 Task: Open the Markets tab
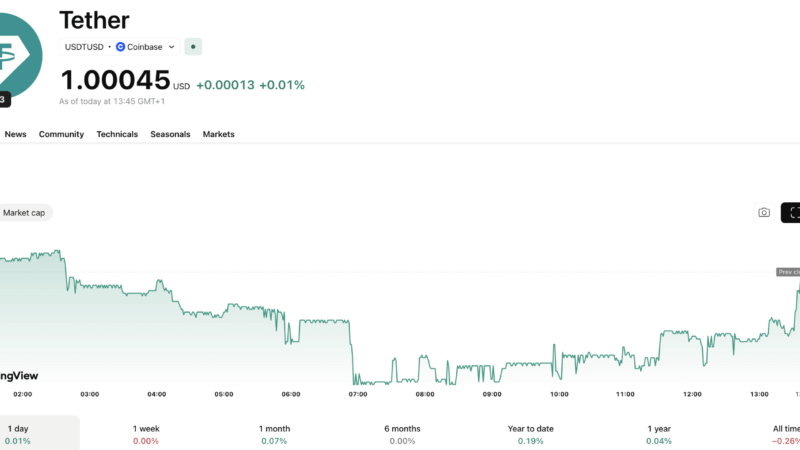(x=218, y=134)
